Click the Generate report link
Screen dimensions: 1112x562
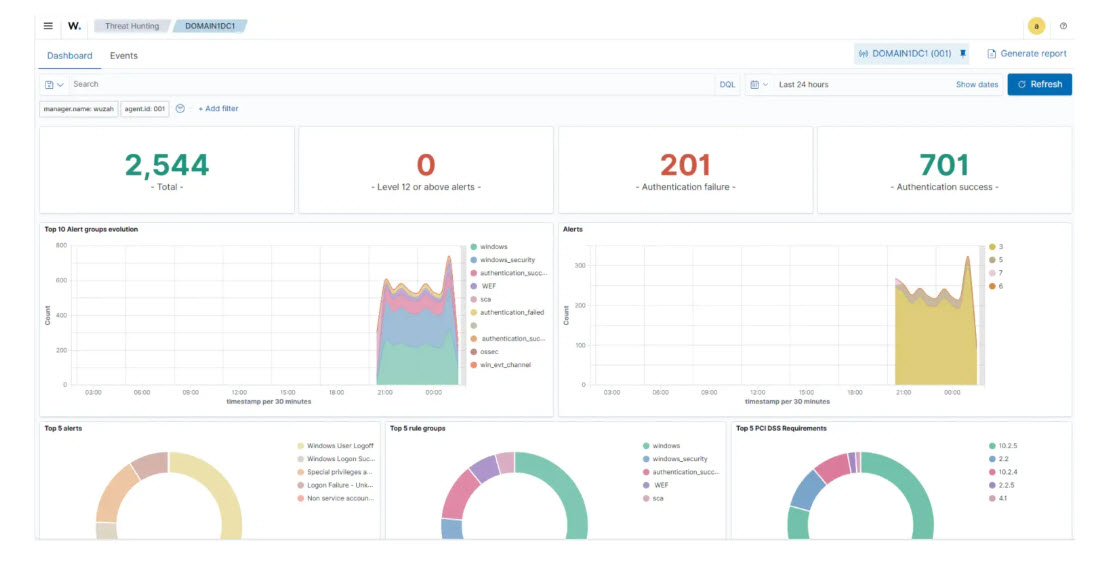(x=1027, y=54)
